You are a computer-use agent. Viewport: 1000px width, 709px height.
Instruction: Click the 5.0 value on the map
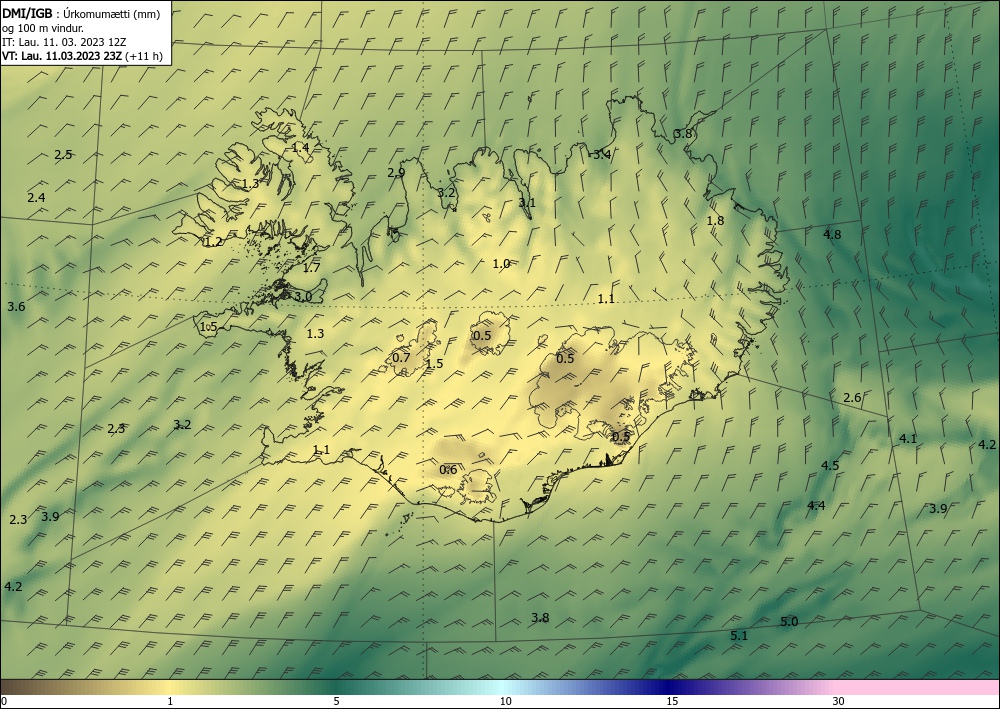(x=790, y=622)
